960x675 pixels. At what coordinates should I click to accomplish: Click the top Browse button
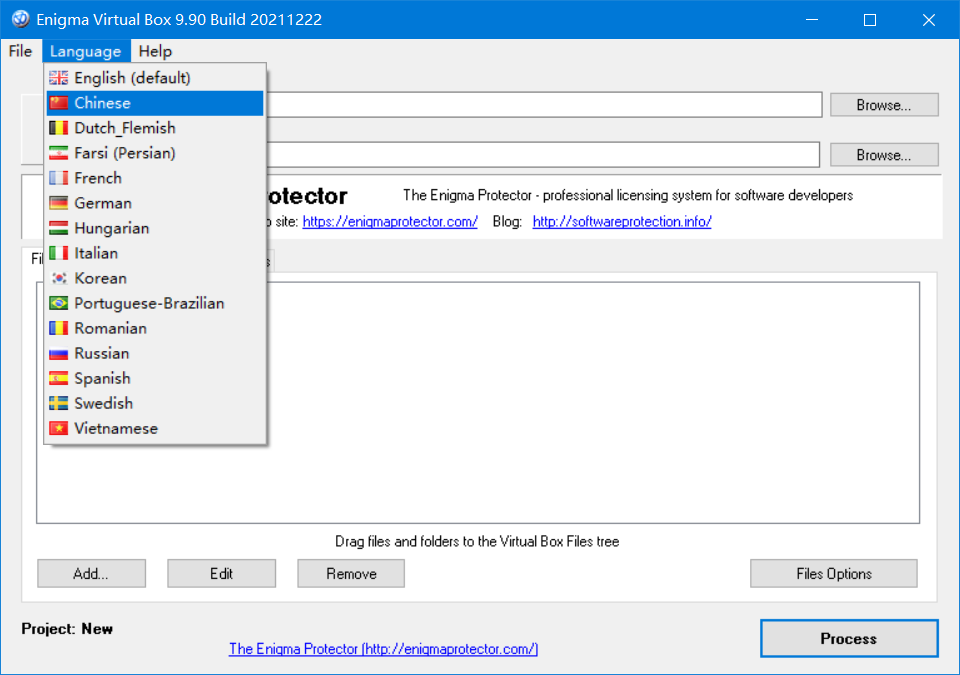[883, 105]
